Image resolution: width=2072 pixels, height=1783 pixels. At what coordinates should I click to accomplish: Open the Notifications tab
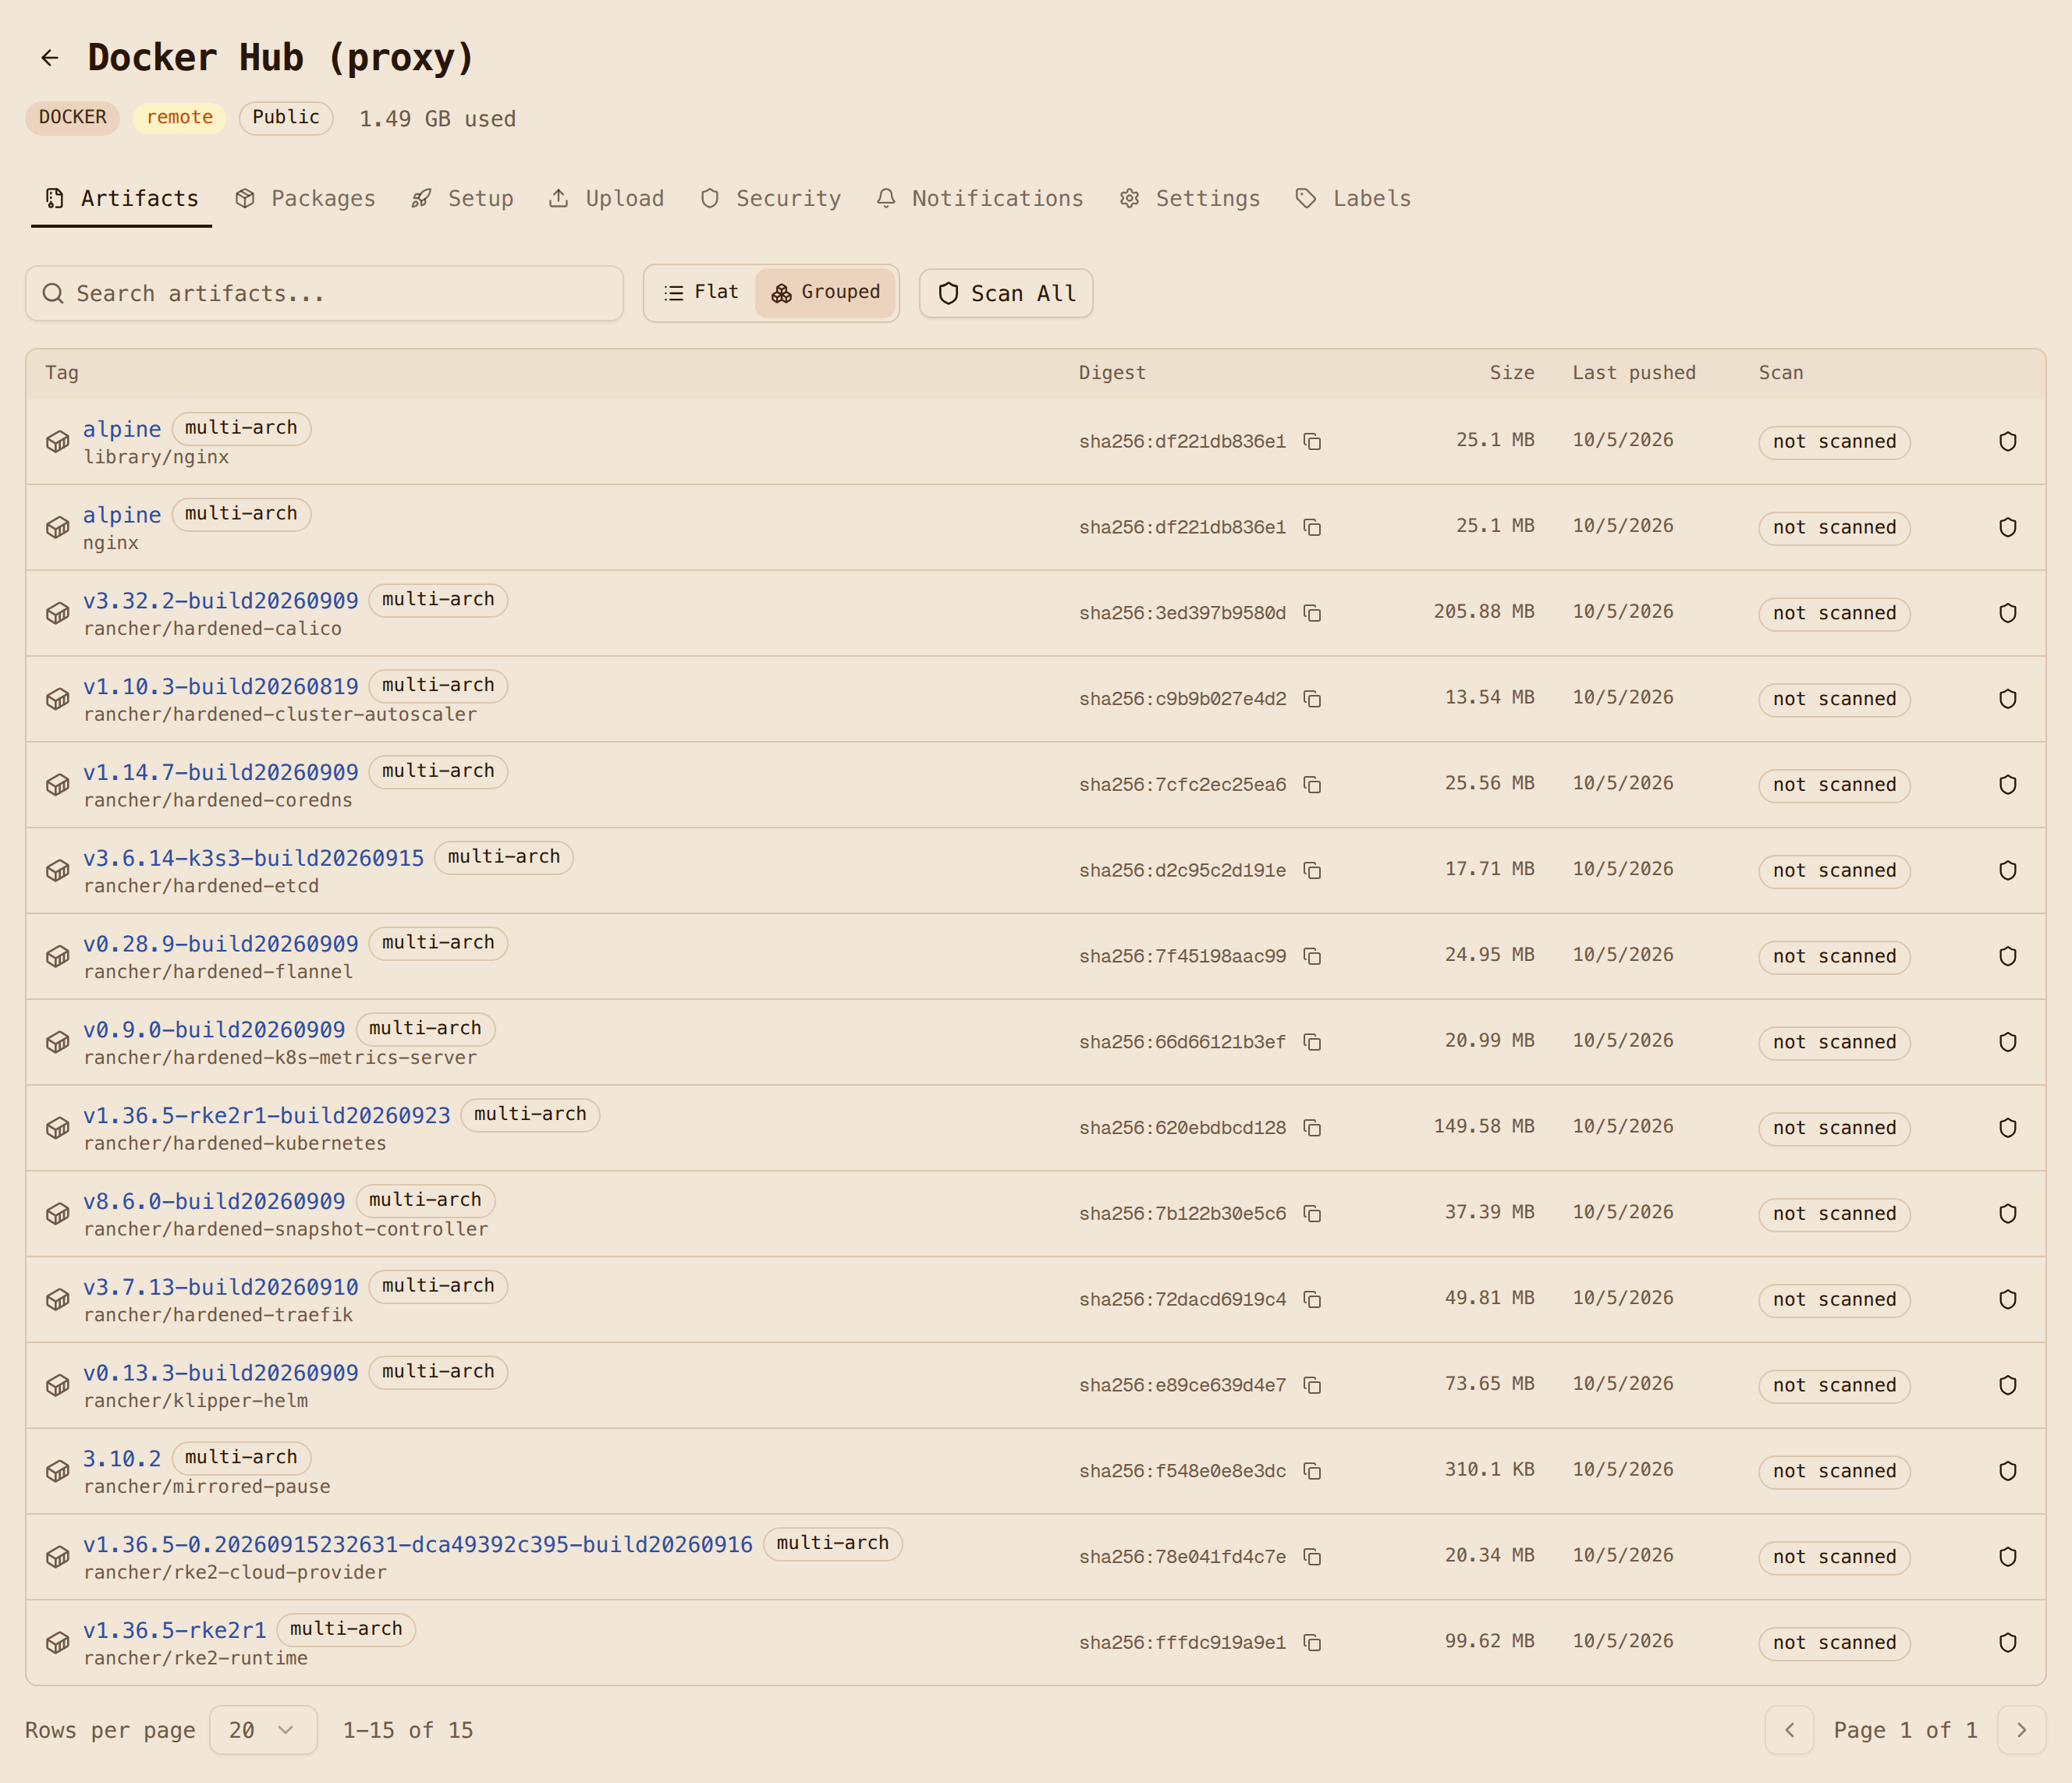980,199
